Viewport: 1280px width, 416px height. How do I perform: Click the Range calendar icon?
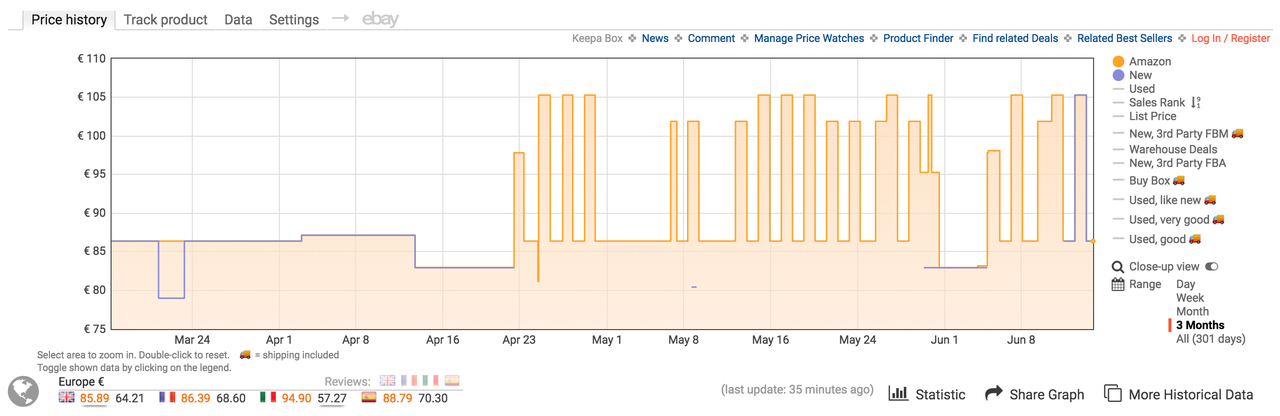(1118, 285)
